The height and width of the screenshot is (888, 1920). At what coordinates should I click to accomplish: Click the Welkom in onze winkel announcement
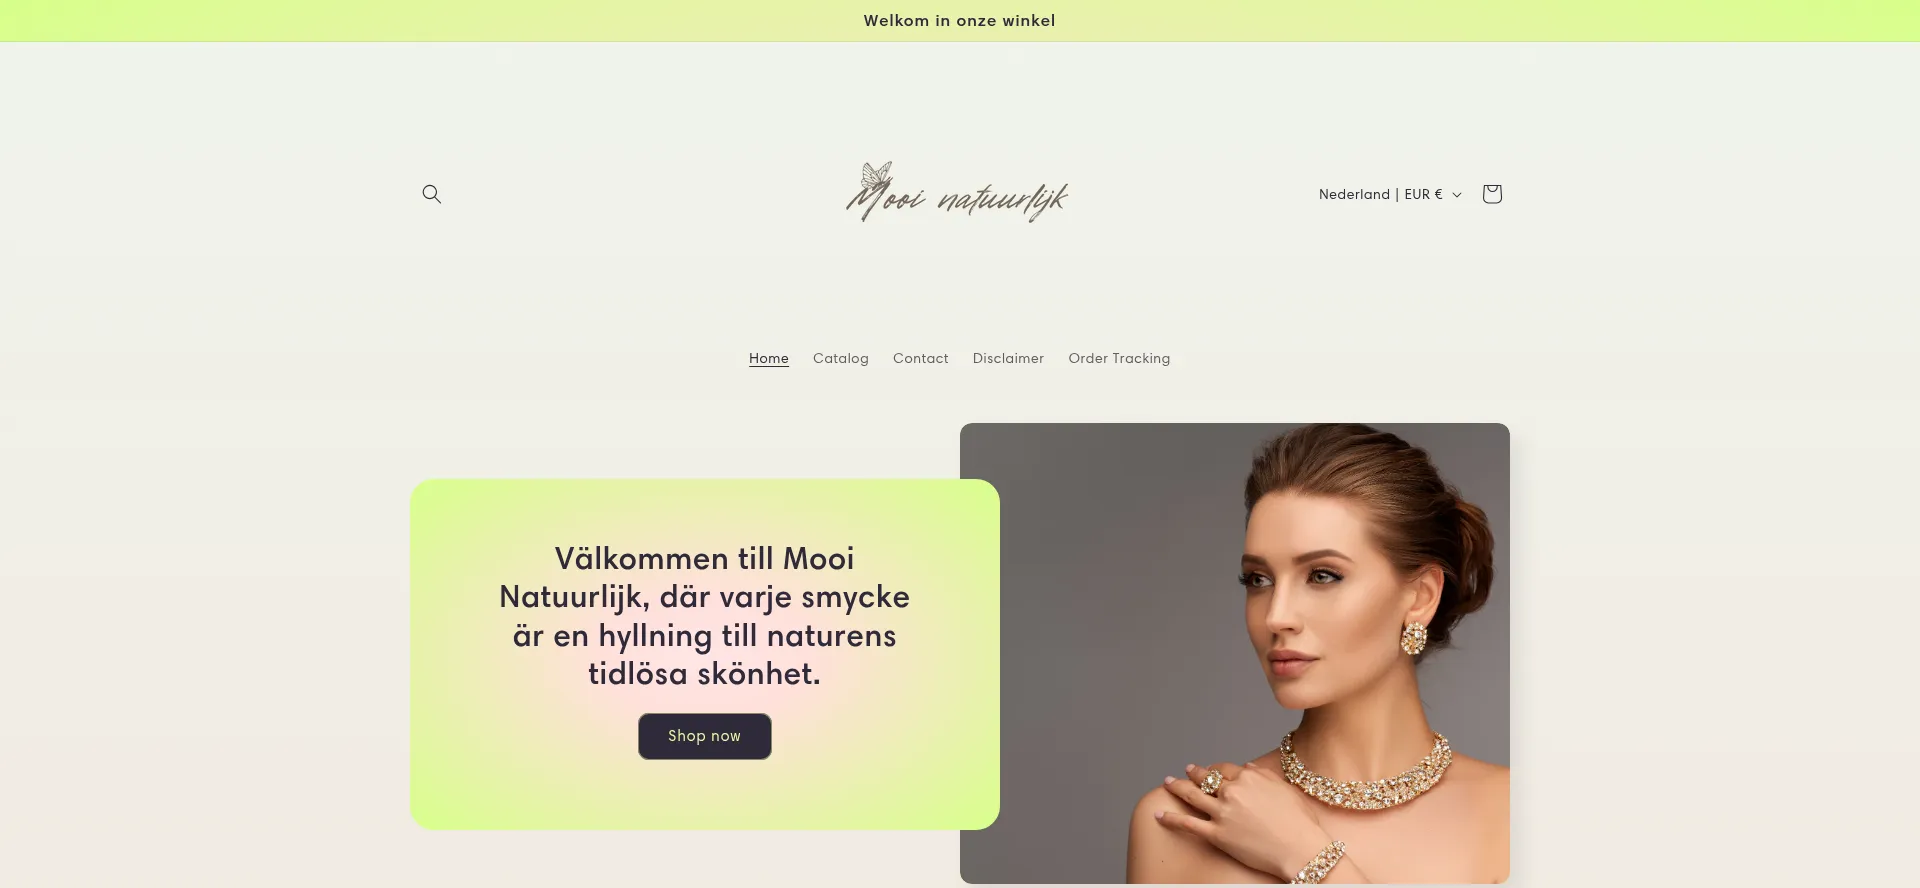(x=960, y=21)
